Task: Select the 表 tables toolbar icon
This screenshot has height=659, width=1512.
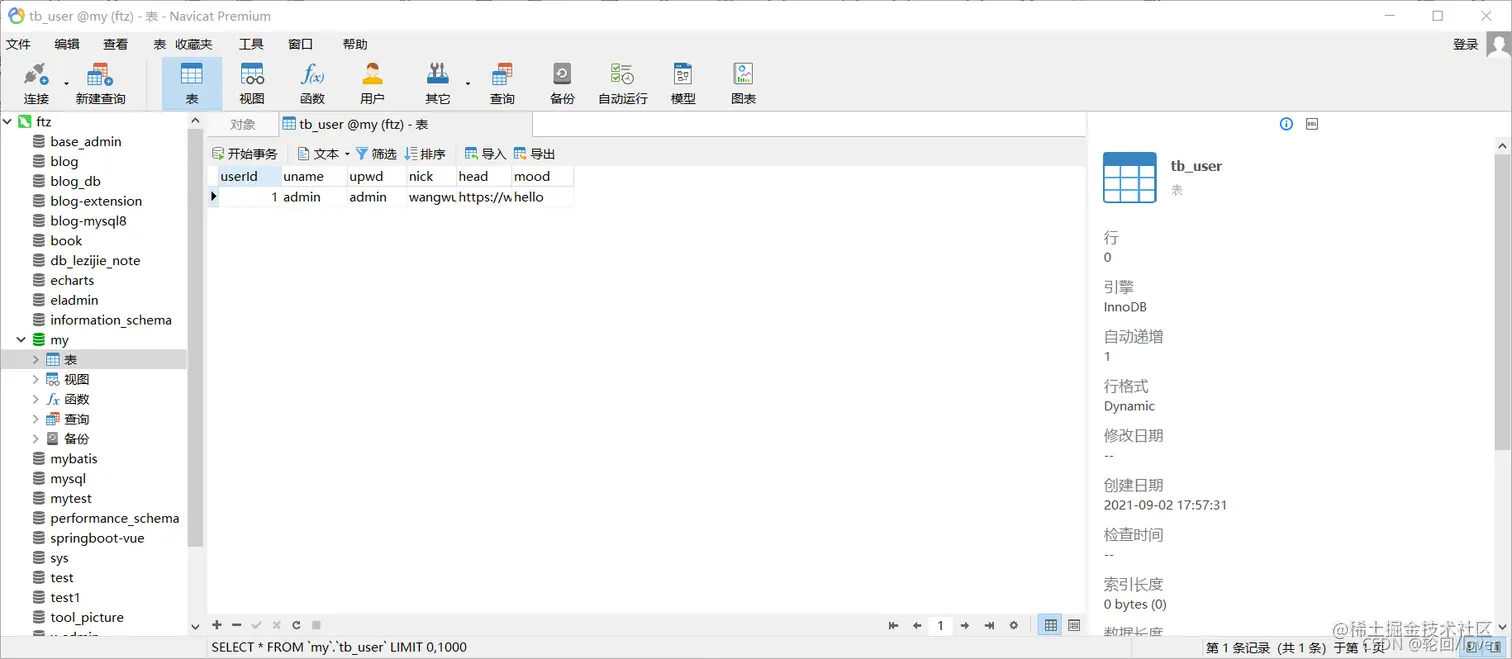Action: click(x=191, y=83)
